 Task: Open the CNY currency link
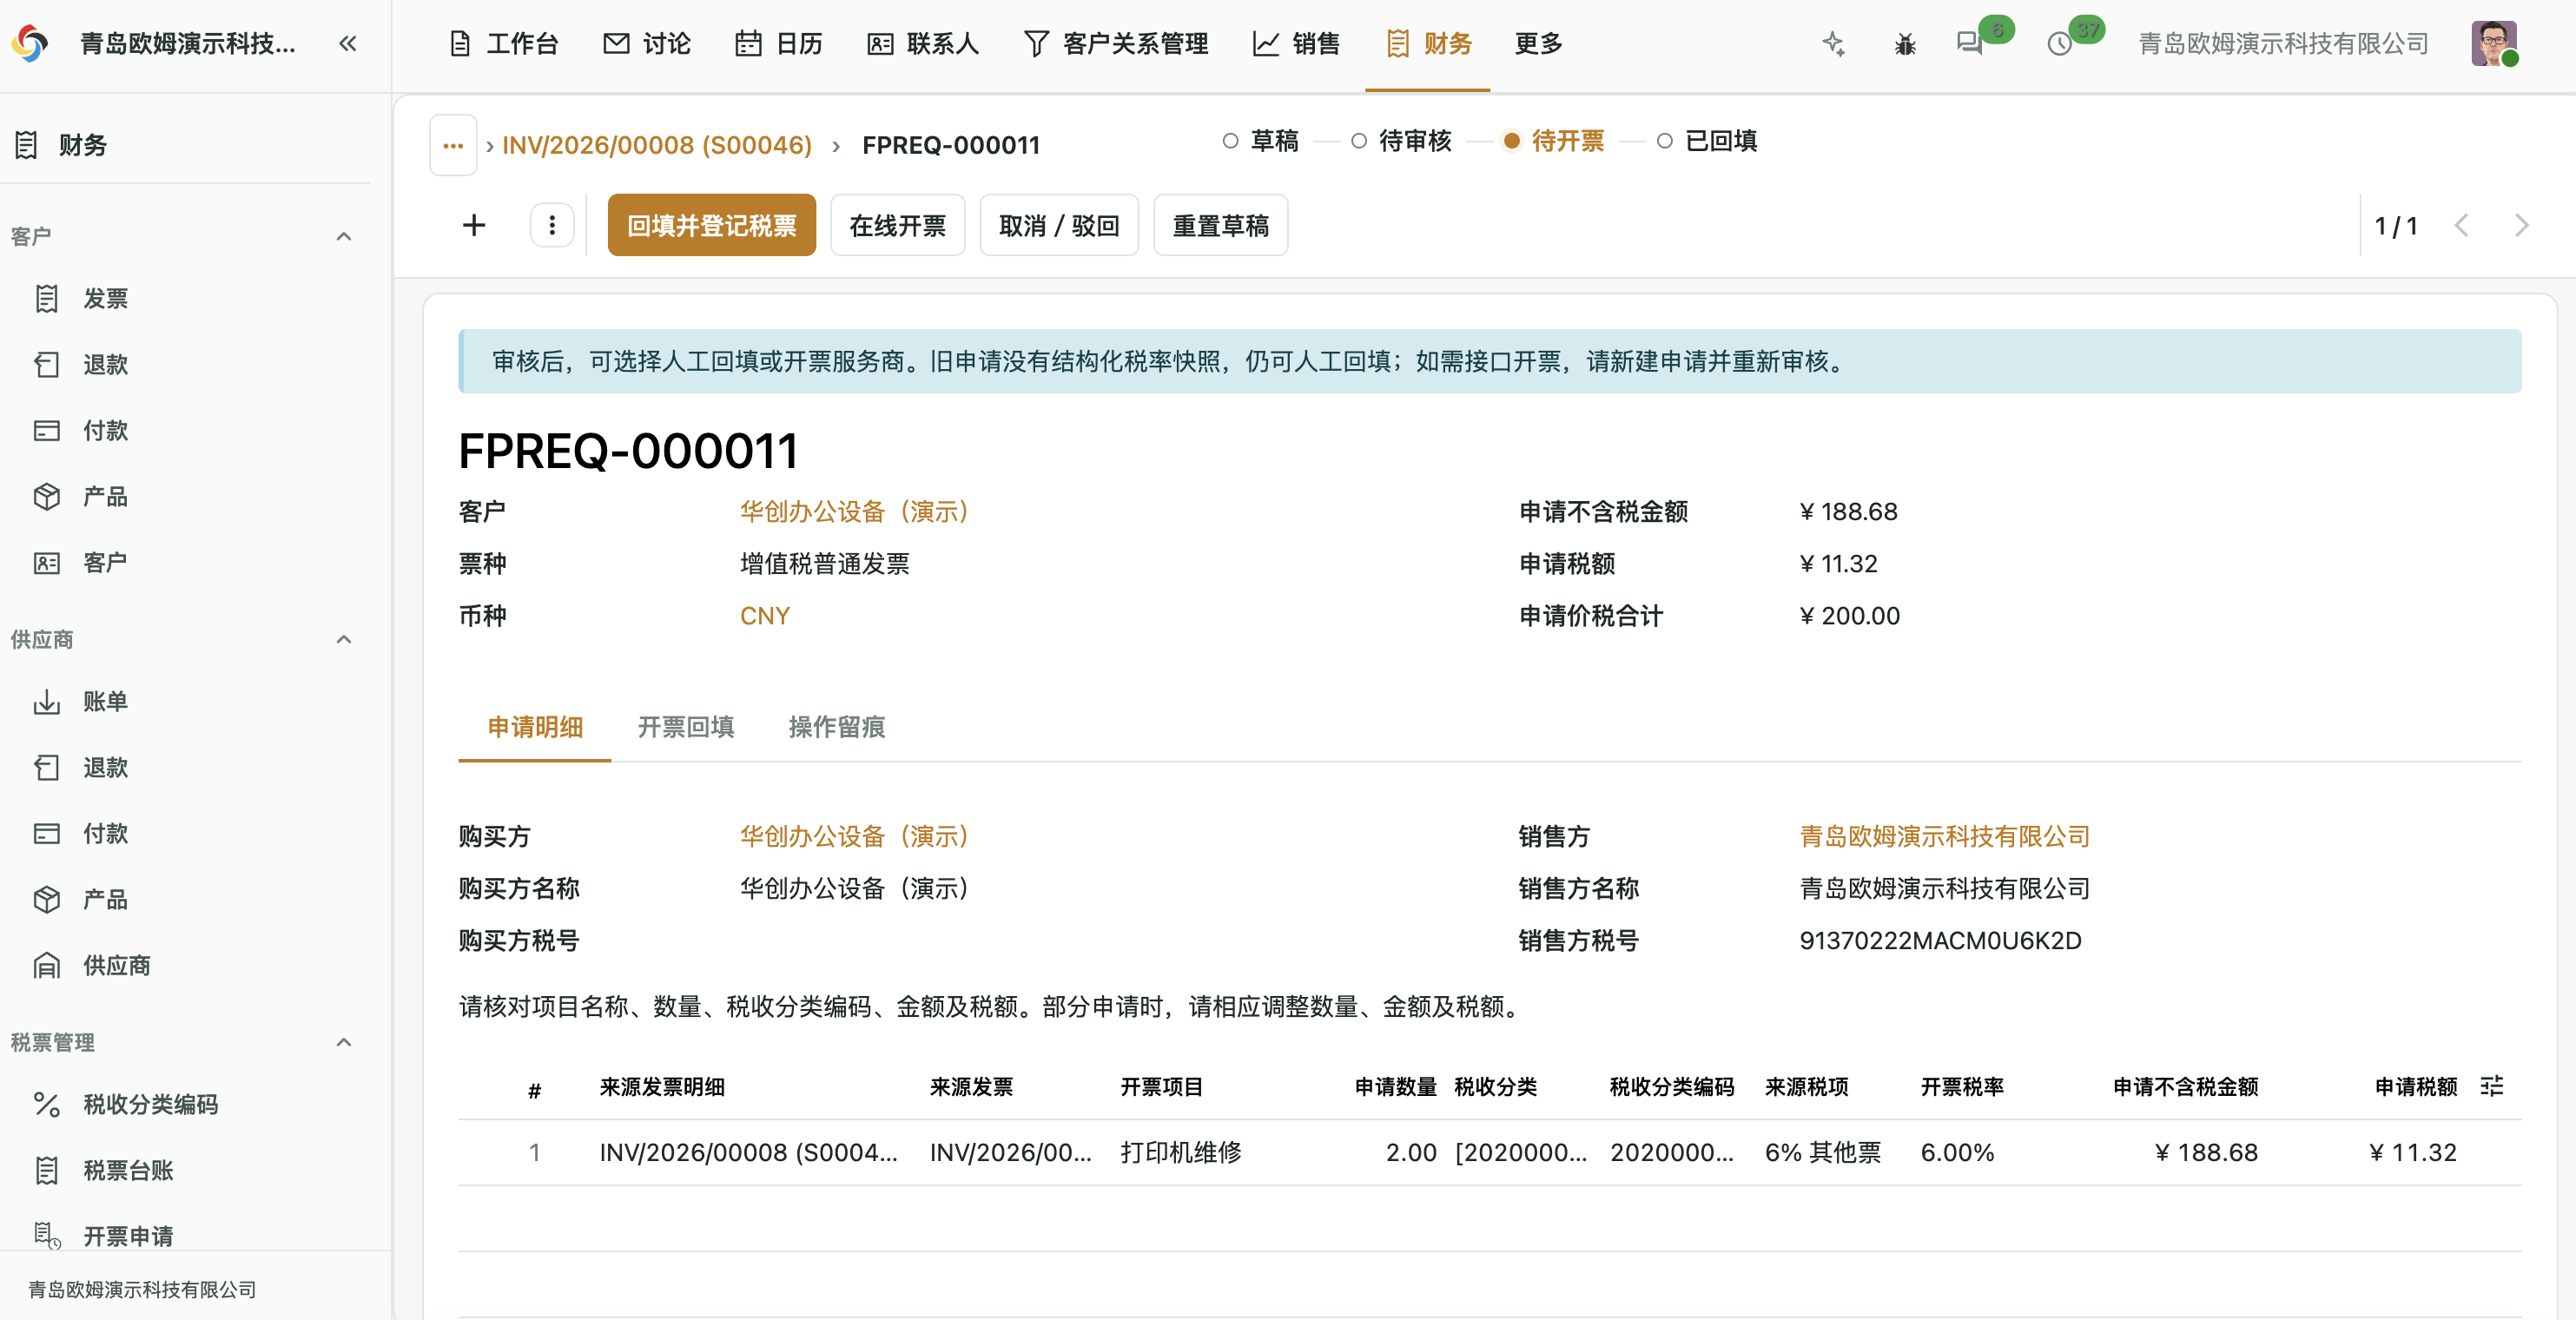pos(765,615)
